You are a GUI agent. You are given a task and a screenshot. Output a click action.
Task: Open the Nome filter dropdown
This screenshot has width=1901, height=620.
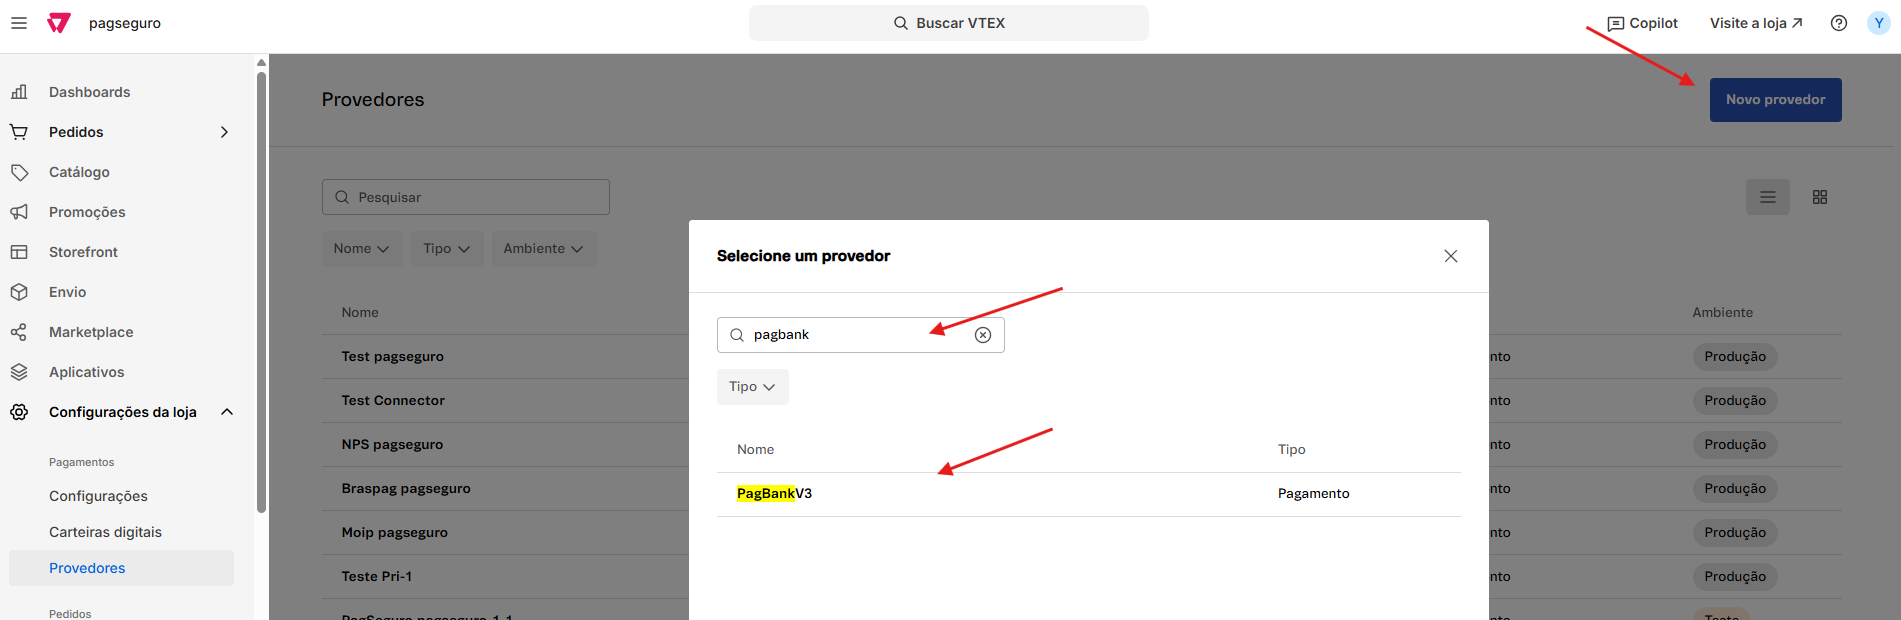[362, 249]
